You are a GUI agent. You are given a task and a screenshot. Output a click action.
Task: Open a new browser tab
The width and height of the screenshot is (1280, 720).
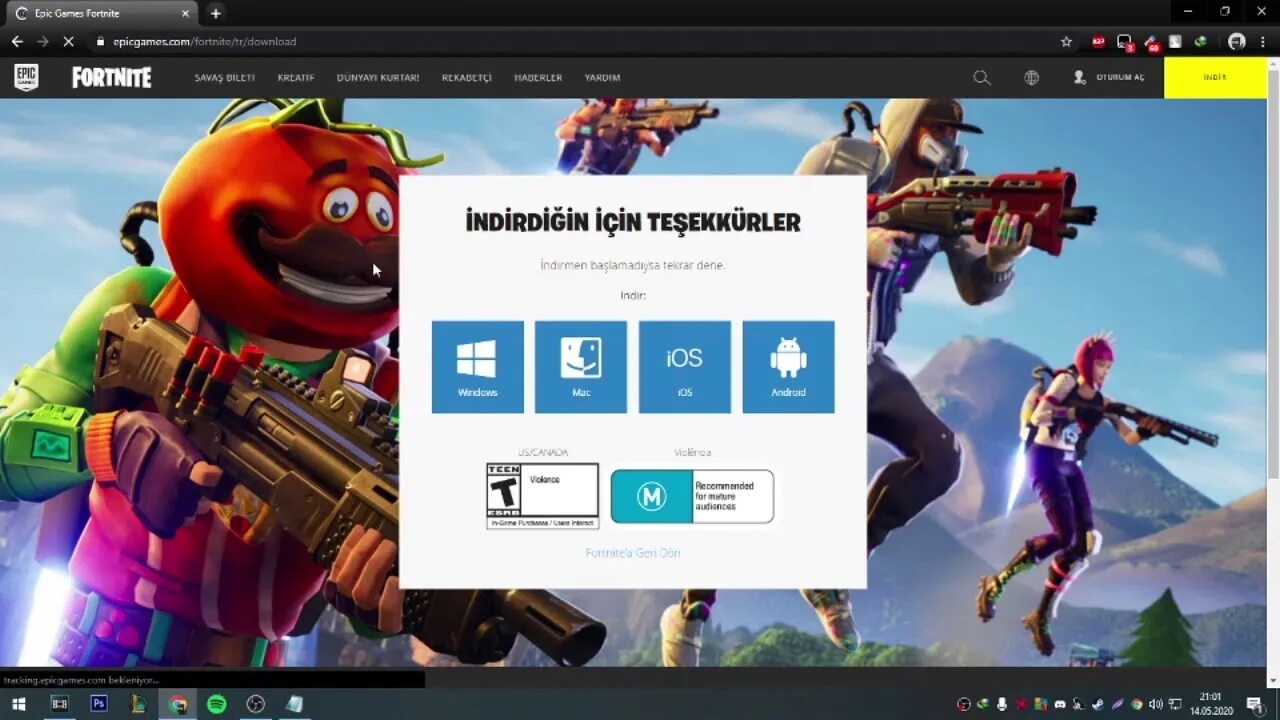point(215,13)
